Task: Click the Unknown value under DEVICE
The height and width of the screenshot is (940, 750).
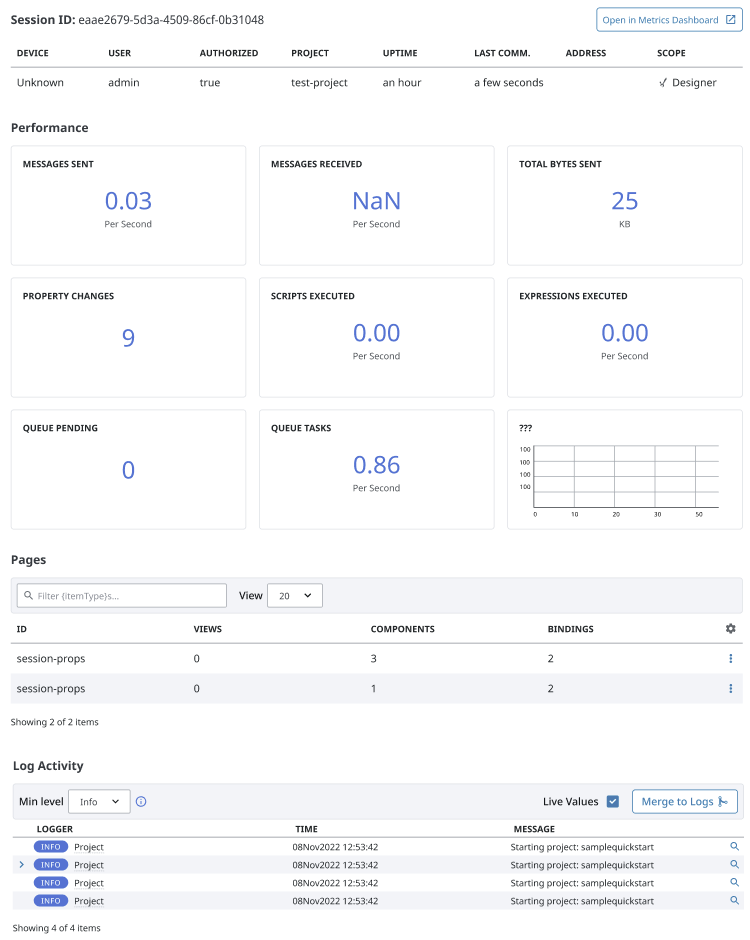Action: 40,83
